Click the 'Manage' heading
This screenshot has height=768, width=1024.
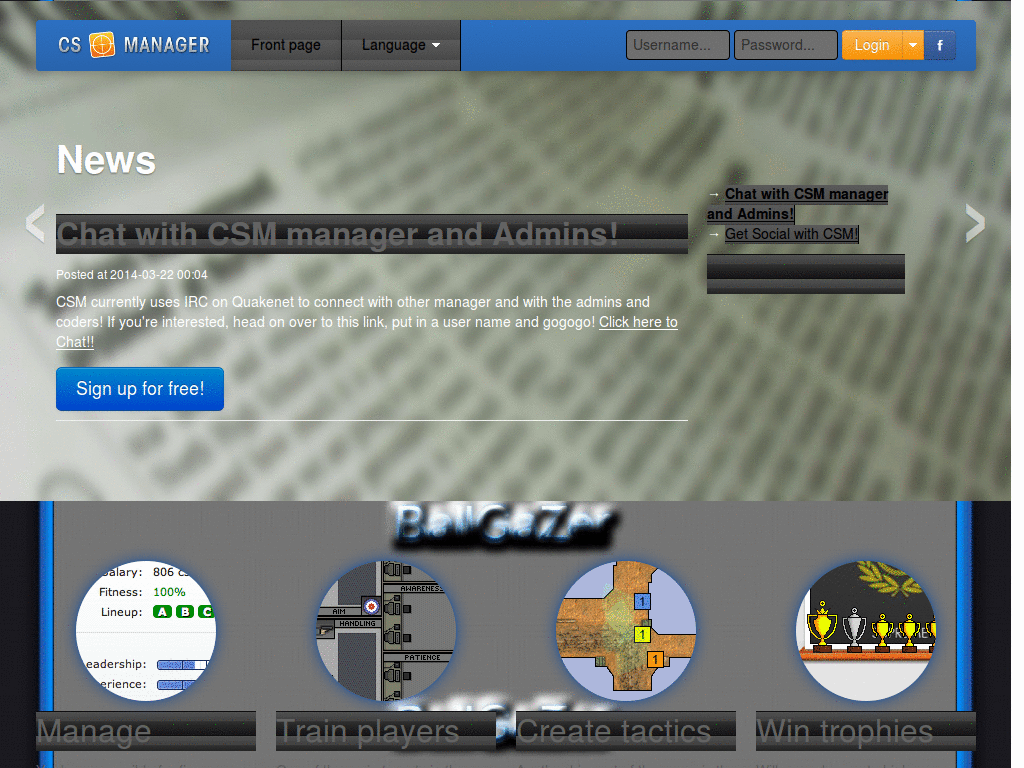tap(94, 731)
